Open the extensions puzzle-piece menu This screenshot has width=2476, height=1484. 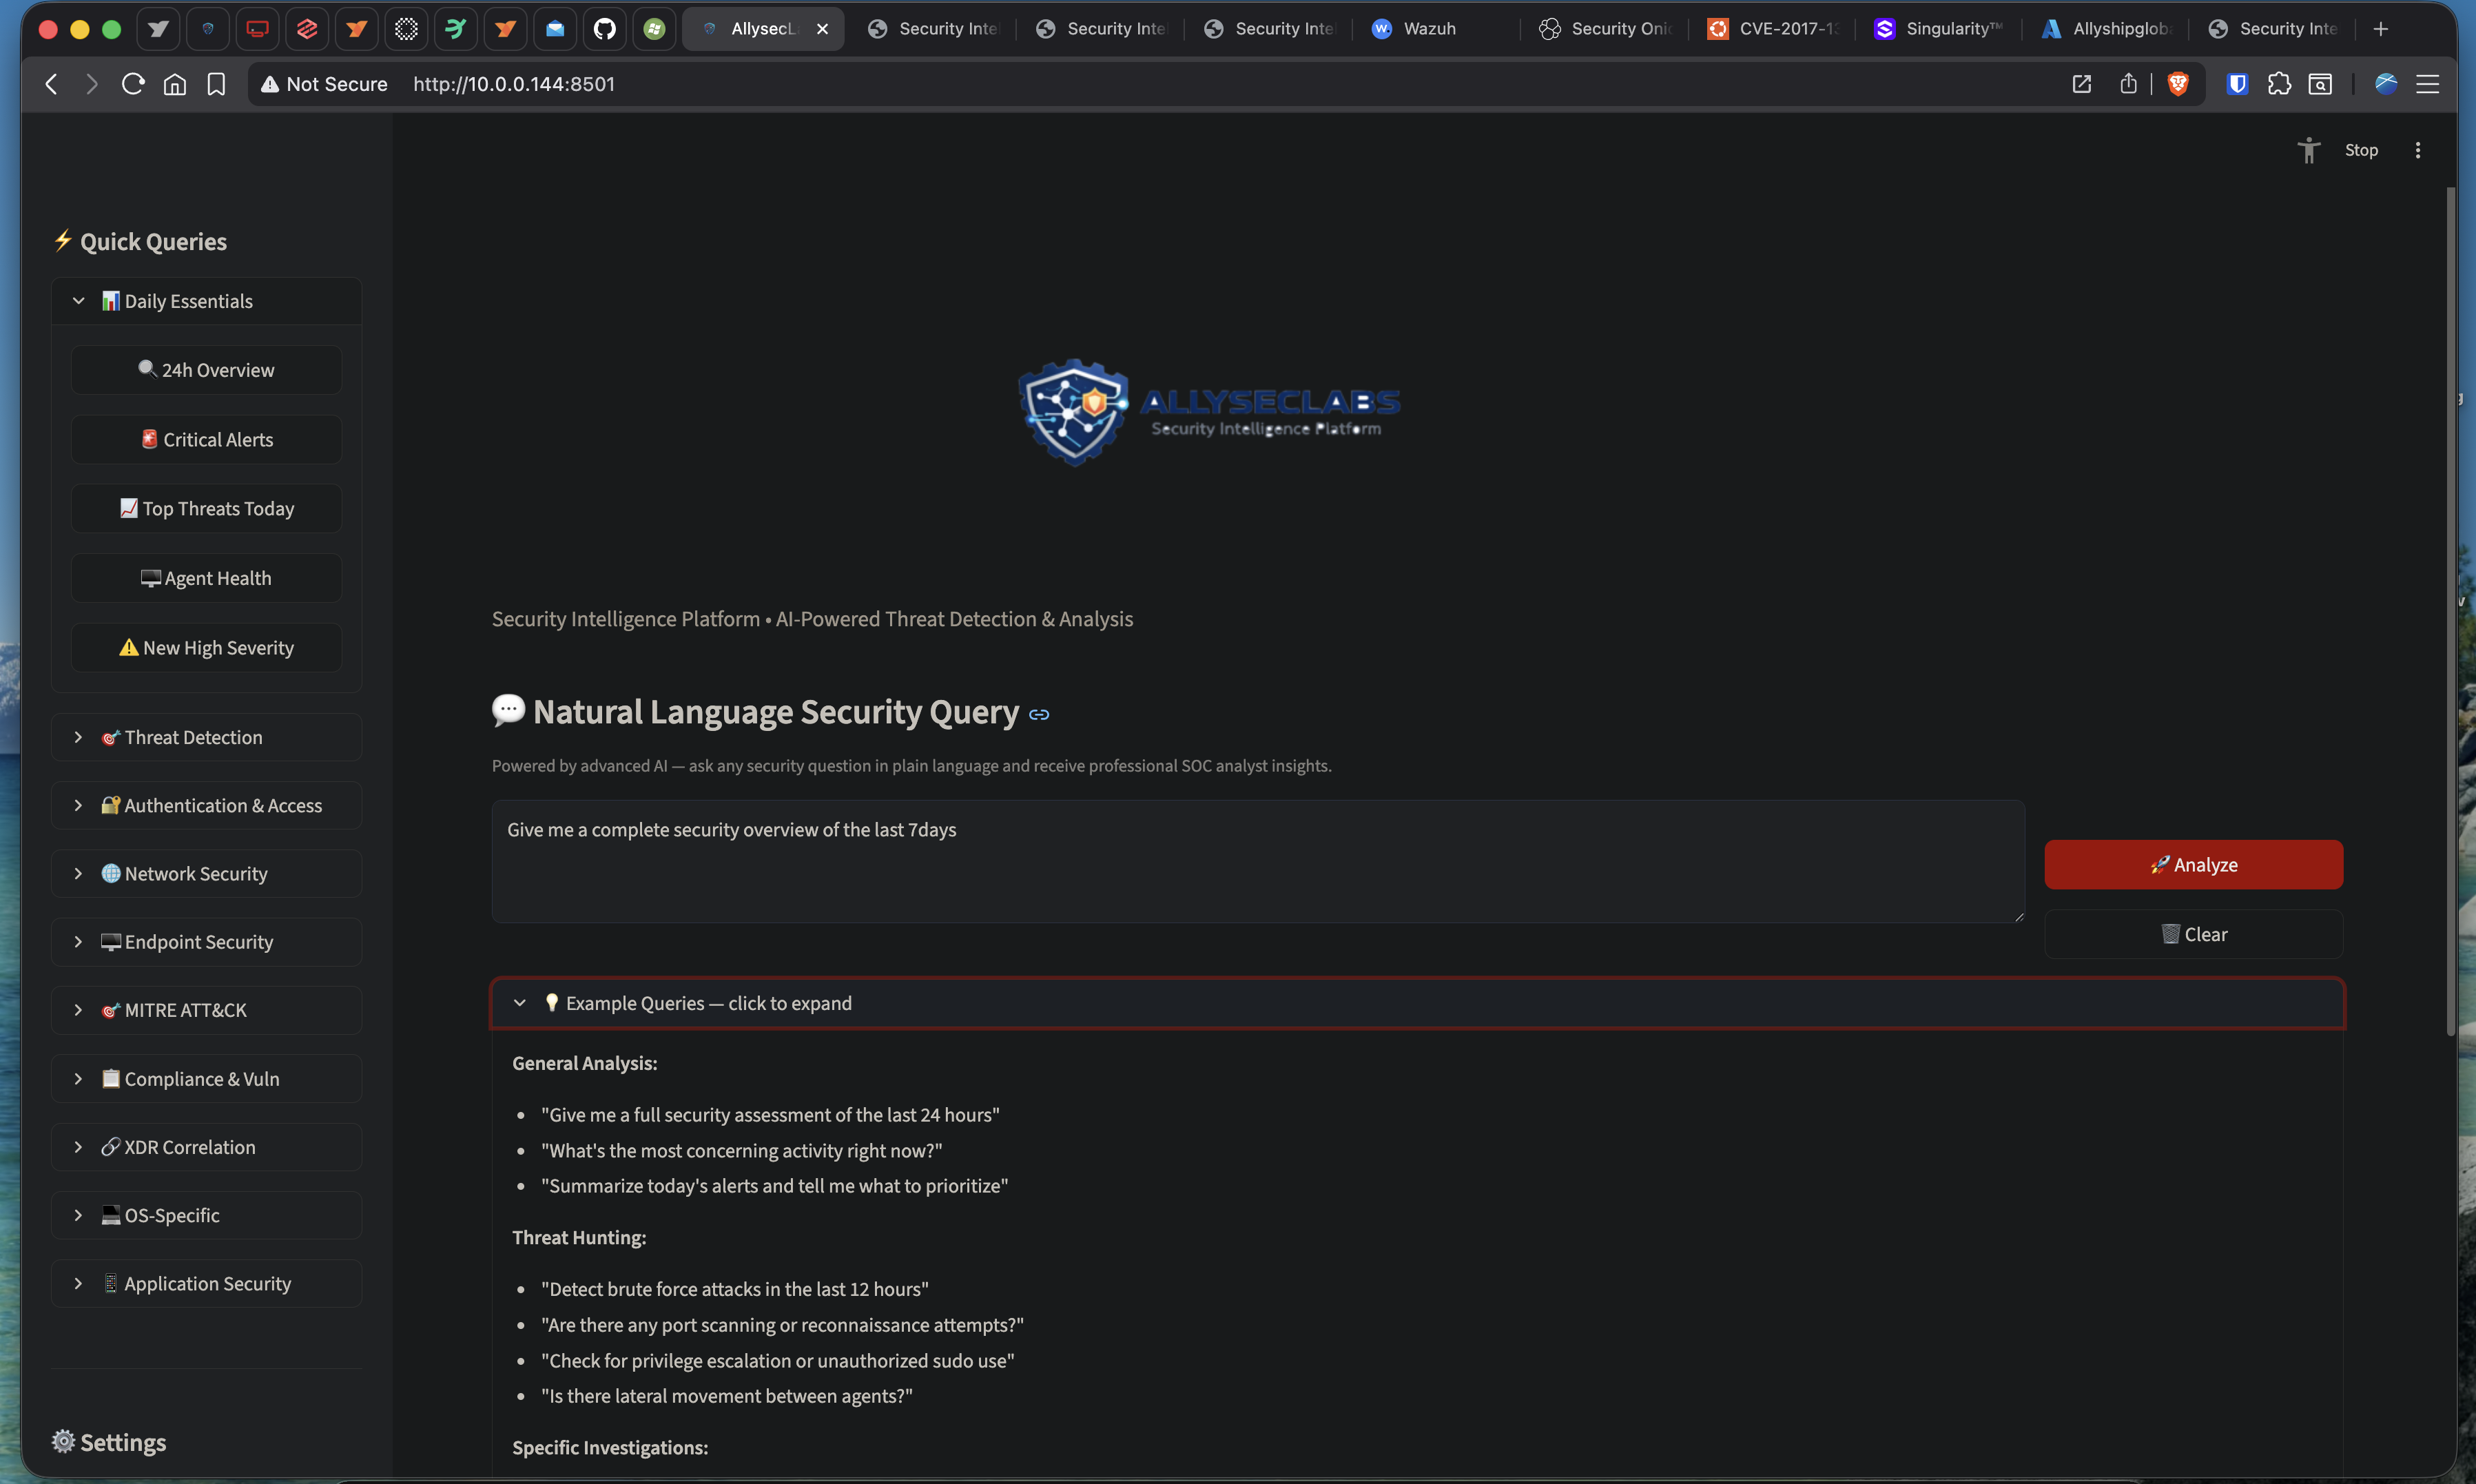point(2279,84)
